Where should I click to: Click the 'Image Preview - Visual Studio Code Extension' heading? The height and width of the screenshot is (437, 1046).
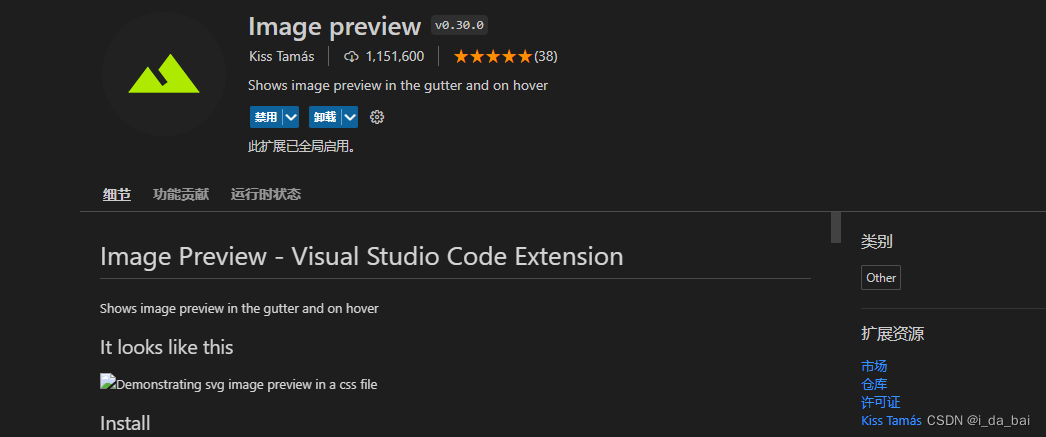[362, 257]
